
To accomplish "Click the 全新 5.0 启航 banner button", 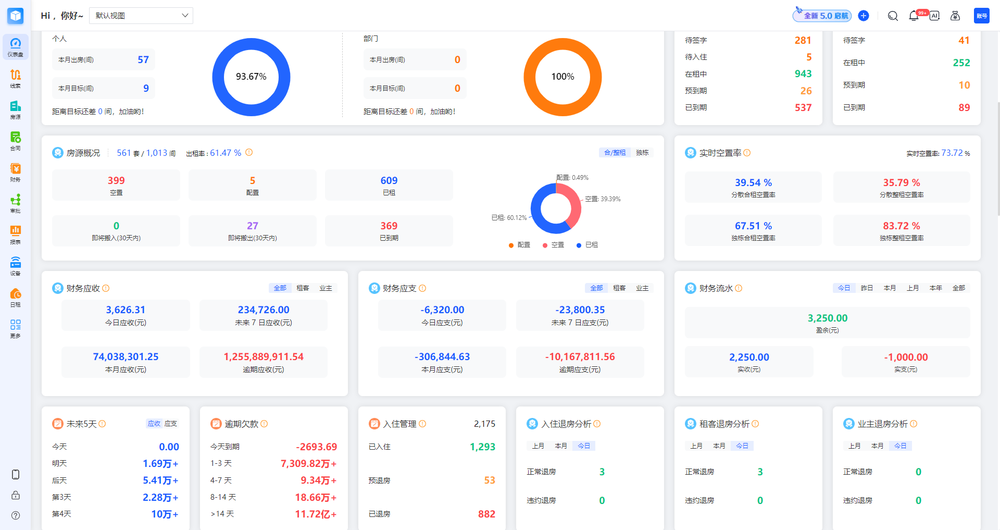I will tap(822, 15).
